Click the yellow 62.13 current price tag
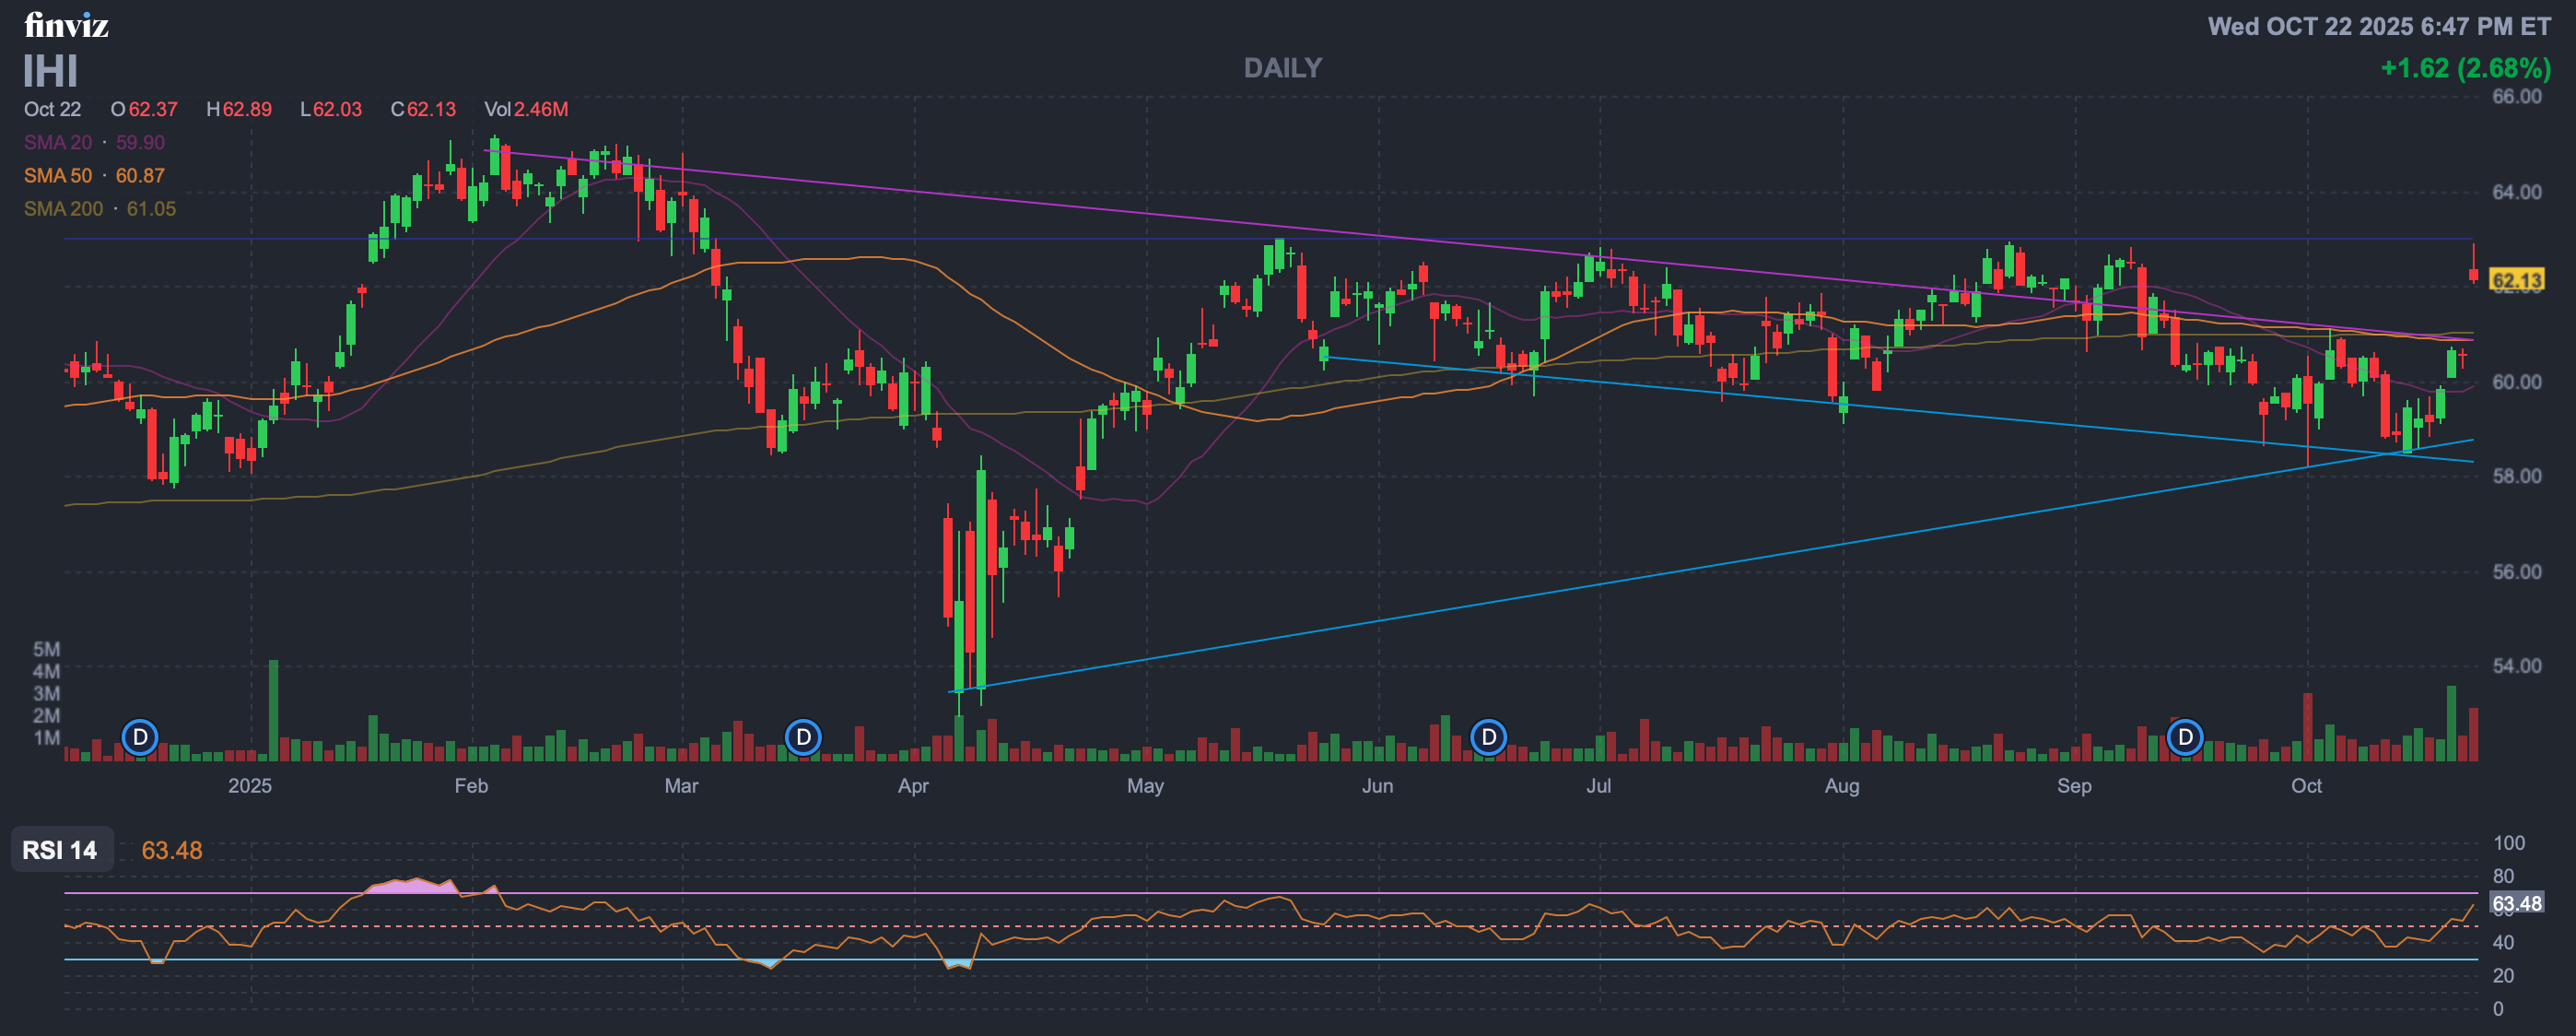Image resolution: width=2576 pixels, height=1036 pixels. pyautogui.click(x=2516, y=280)
